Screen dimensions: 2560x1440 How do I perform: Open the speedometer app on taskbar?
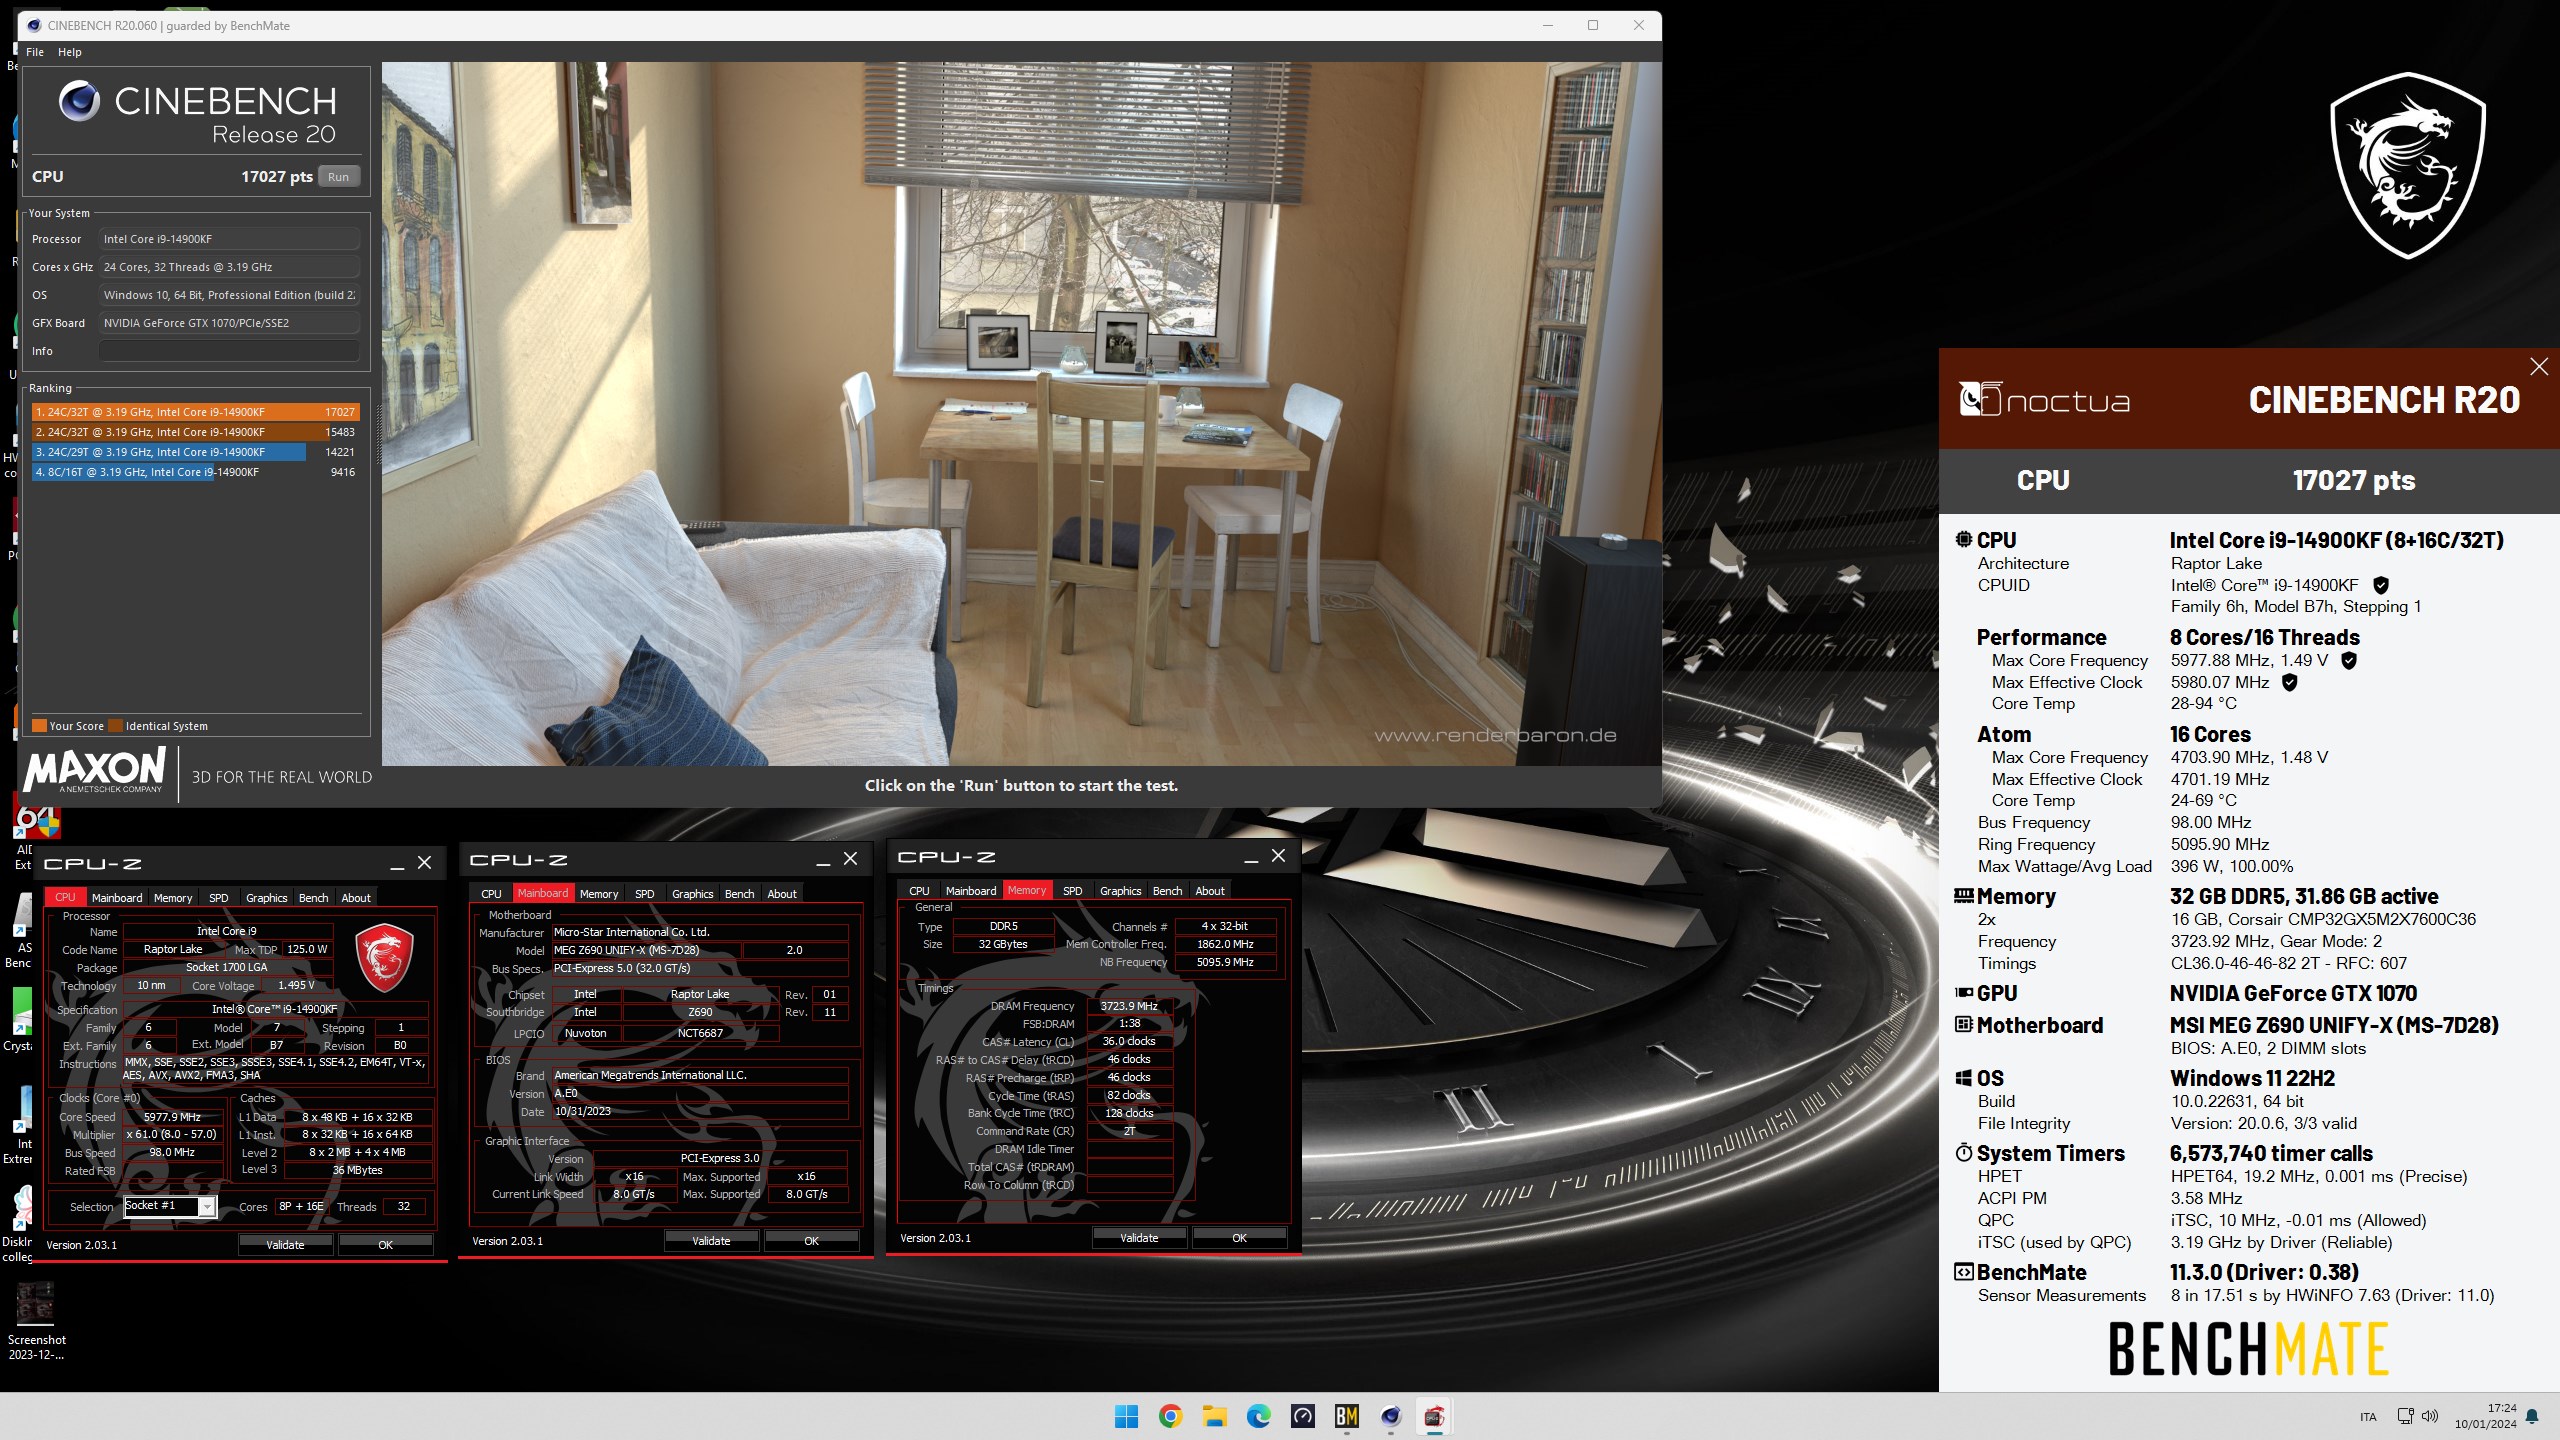click(x=1303, y=1416)
